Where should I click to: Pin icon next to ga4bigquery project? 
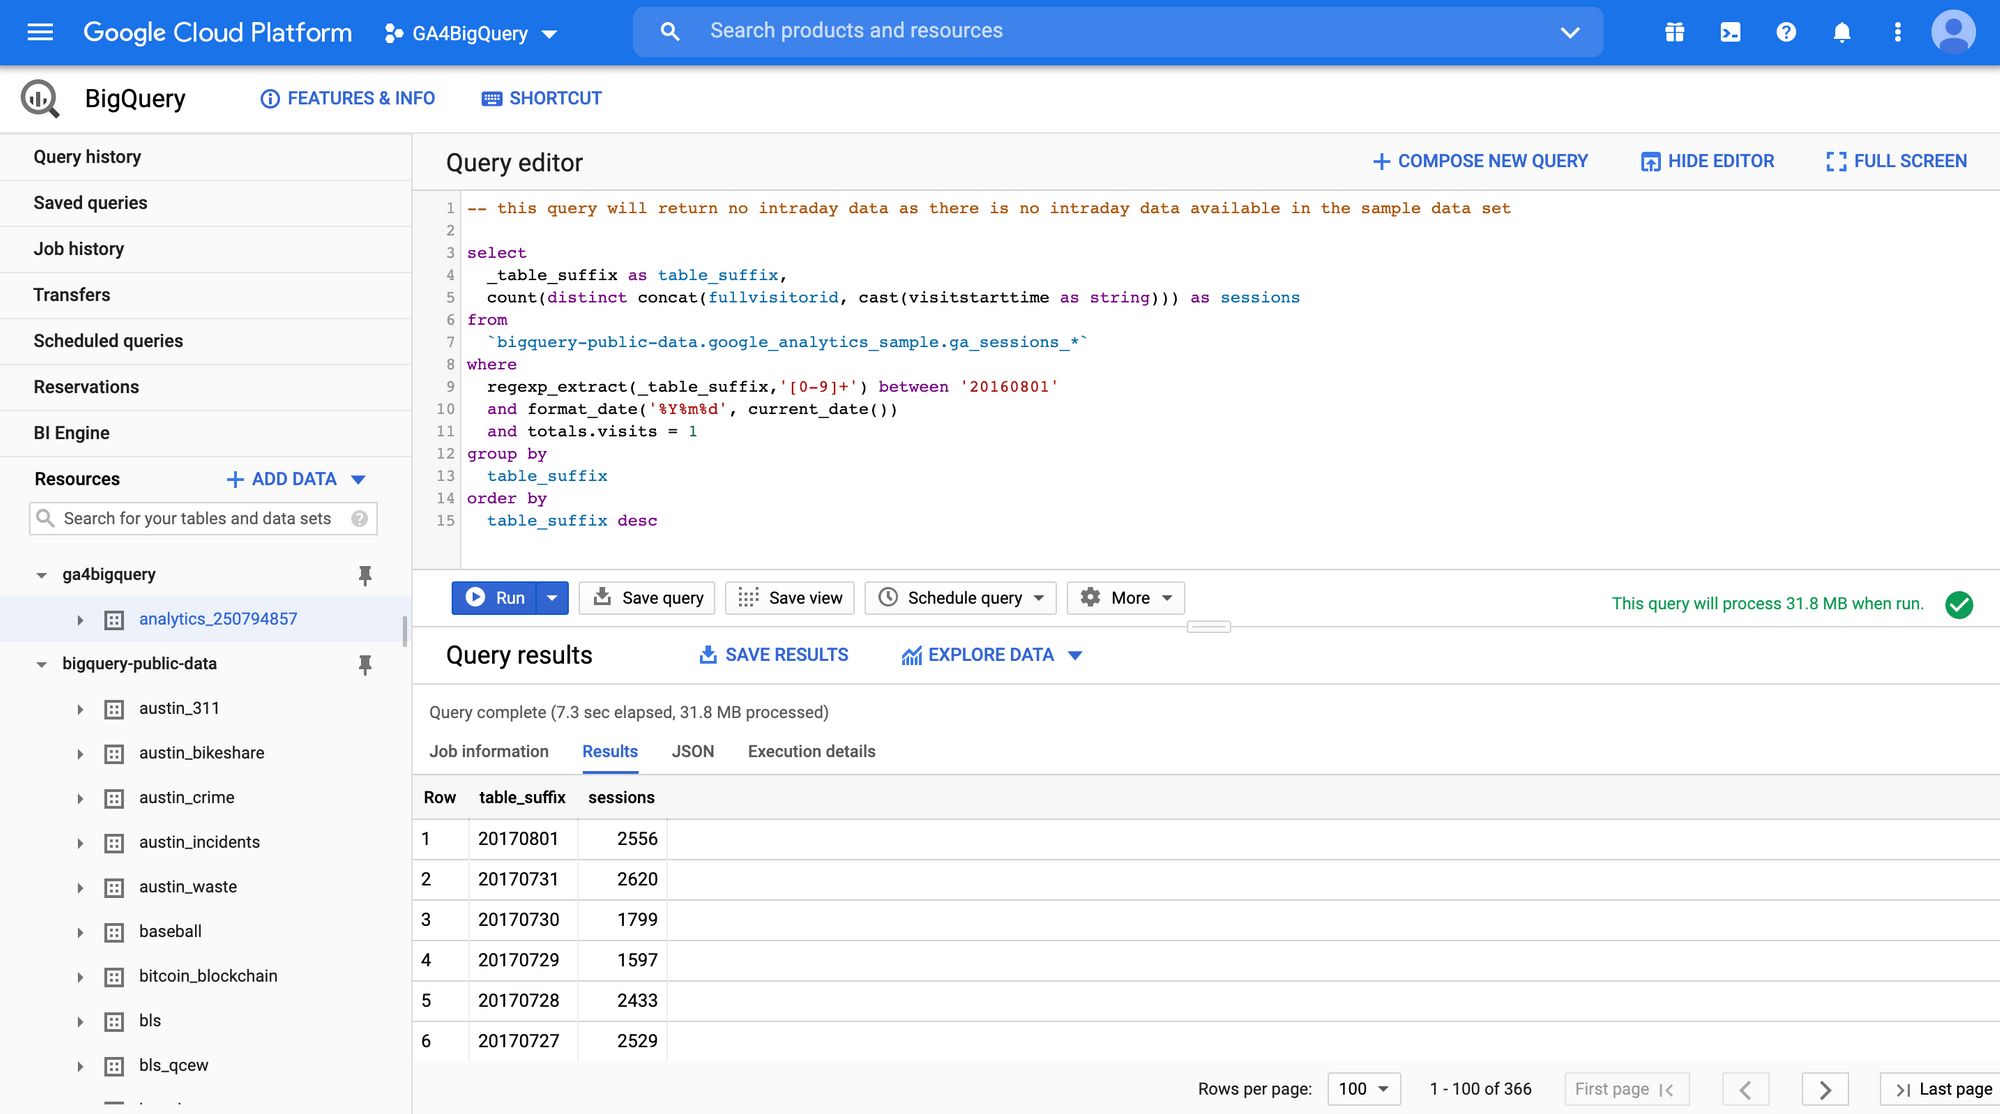coord(365,575)
